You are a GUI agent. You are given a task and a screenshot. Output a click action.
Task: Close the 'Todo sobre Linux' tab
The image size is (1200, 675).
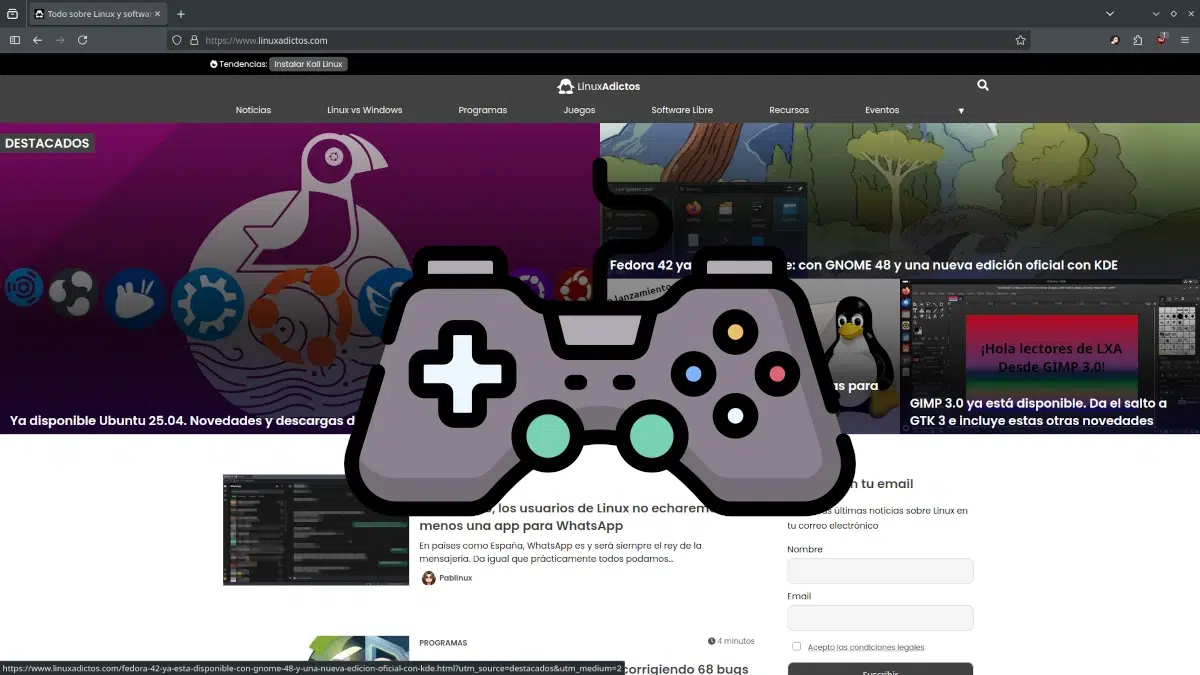(x=157, y=14)
